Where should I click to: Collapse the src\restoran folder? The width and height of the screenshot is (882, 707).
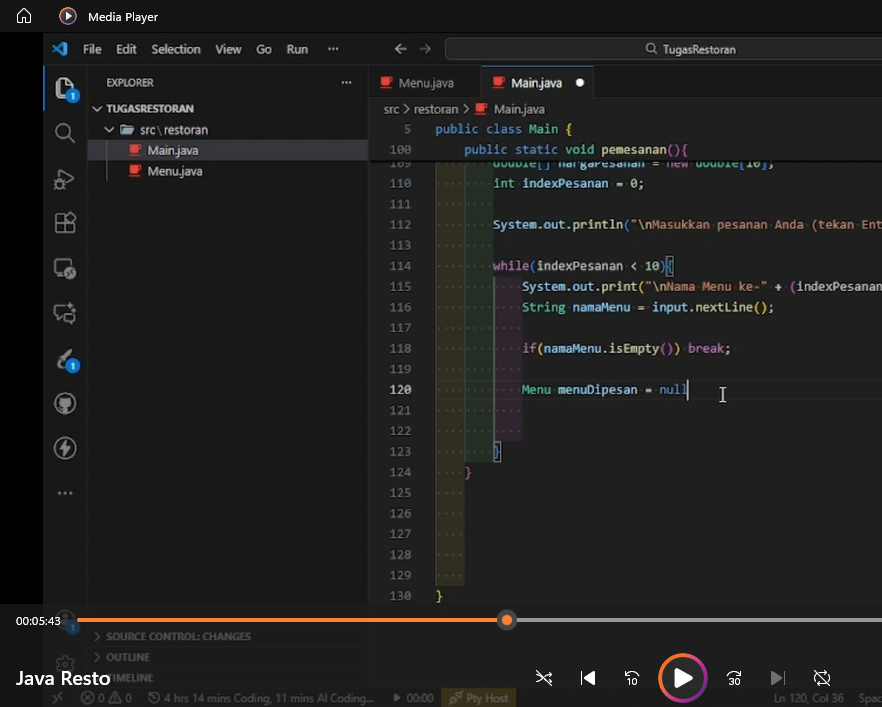(x=109, y=129)
